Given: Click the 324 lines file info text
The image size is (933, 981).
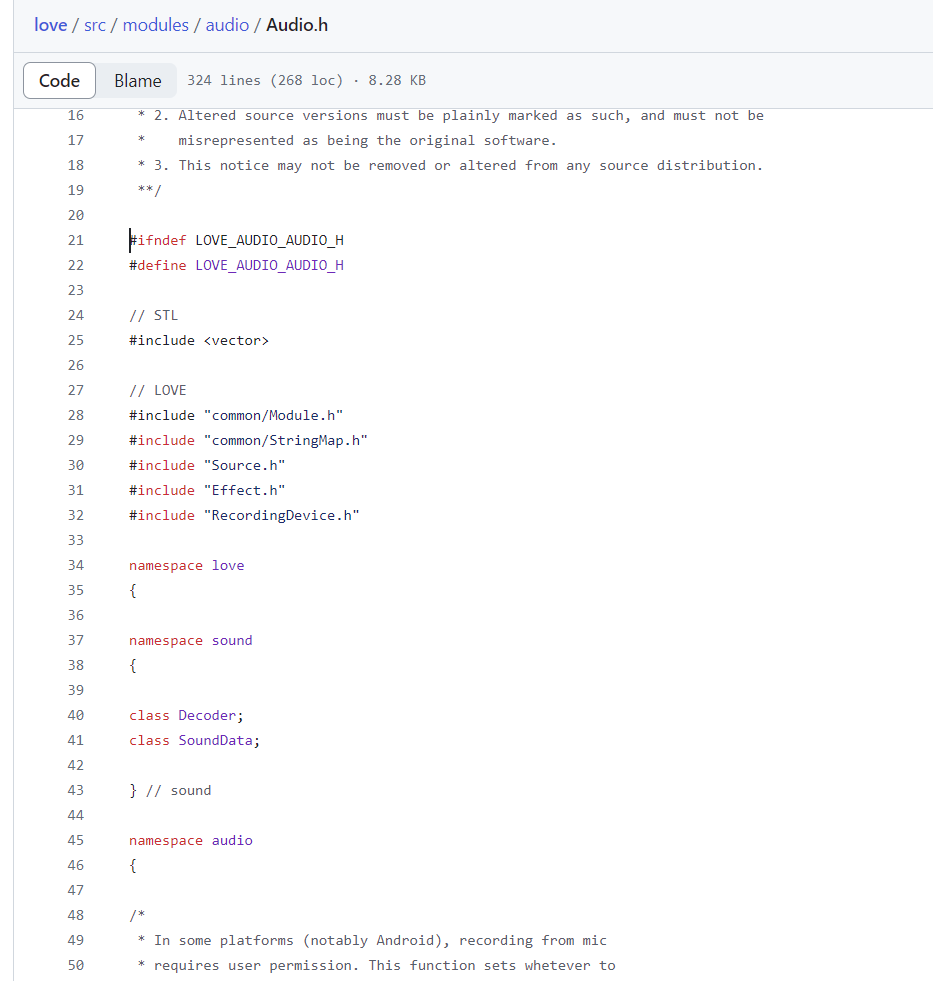Looking at the screenshot, I should 306,81.
